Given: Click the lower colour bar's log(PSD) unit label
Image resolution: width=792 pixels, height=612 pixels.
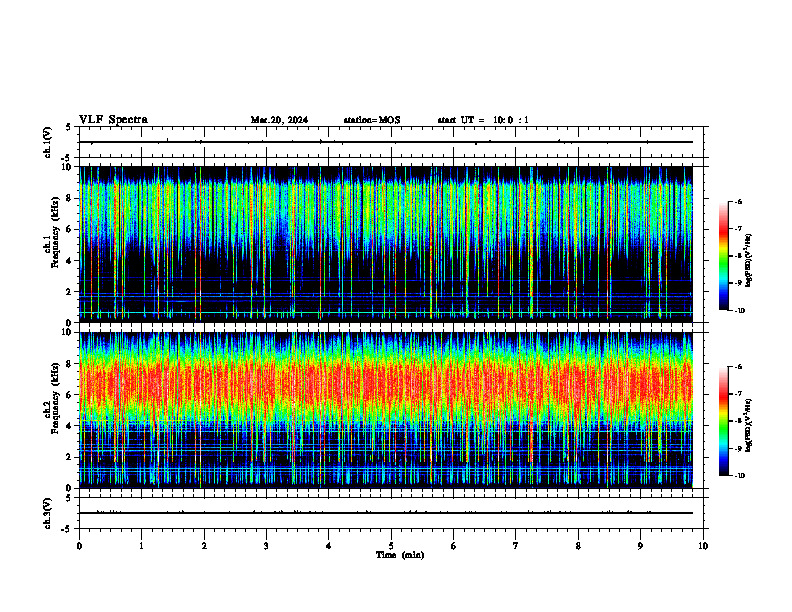Looking at the screenshot, I should pos(749,425).
